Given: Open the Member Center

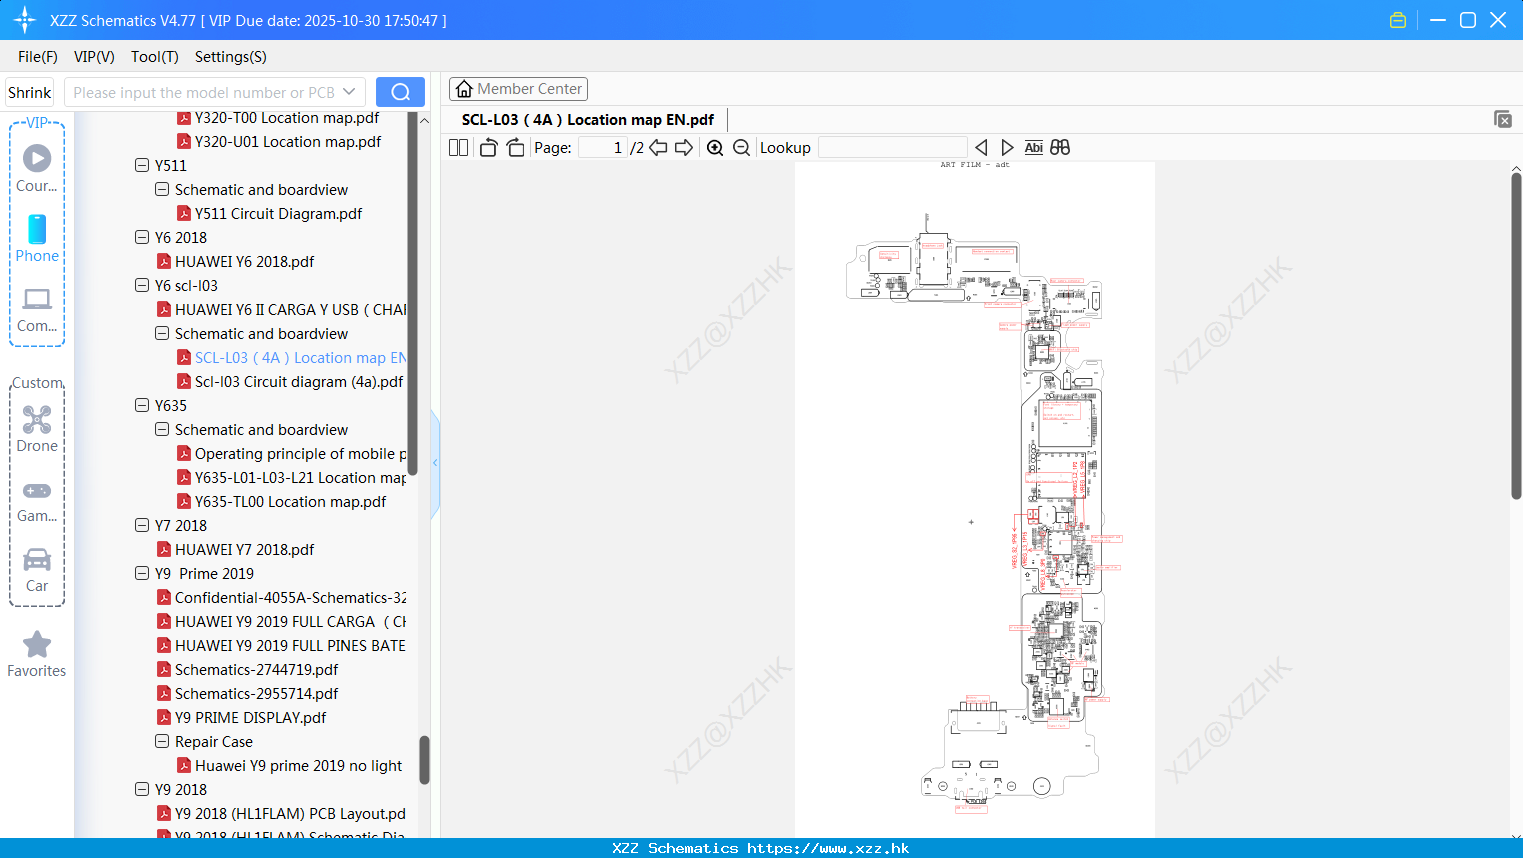Looking at the screenshot, I should click(x=518, y=89).
